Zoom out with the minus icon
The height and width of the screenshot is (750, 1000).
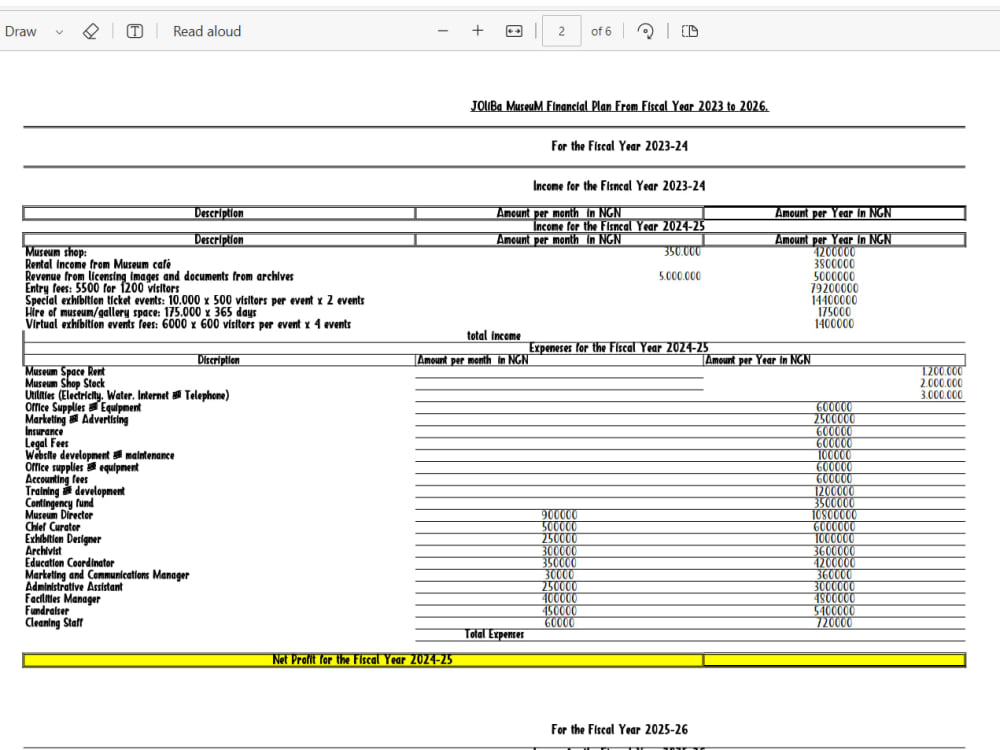click(x=443, y=31)
